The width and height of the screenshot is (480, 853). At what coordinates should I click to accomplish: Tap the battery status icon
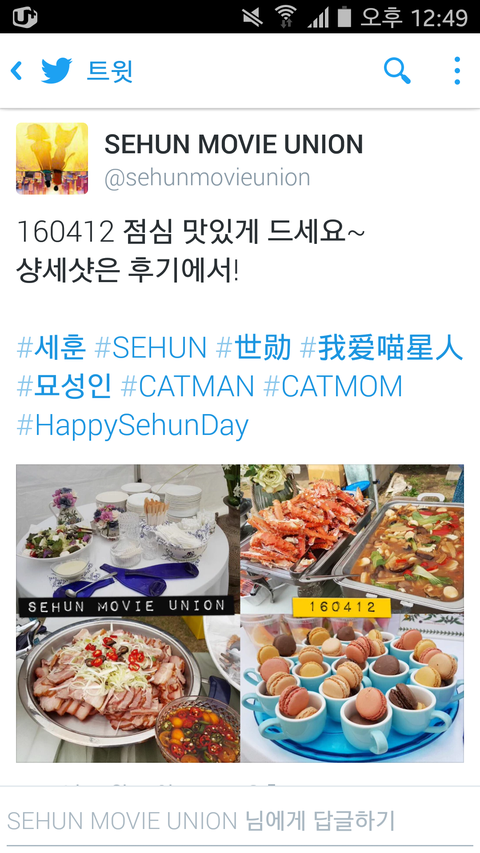coord(344,16)
